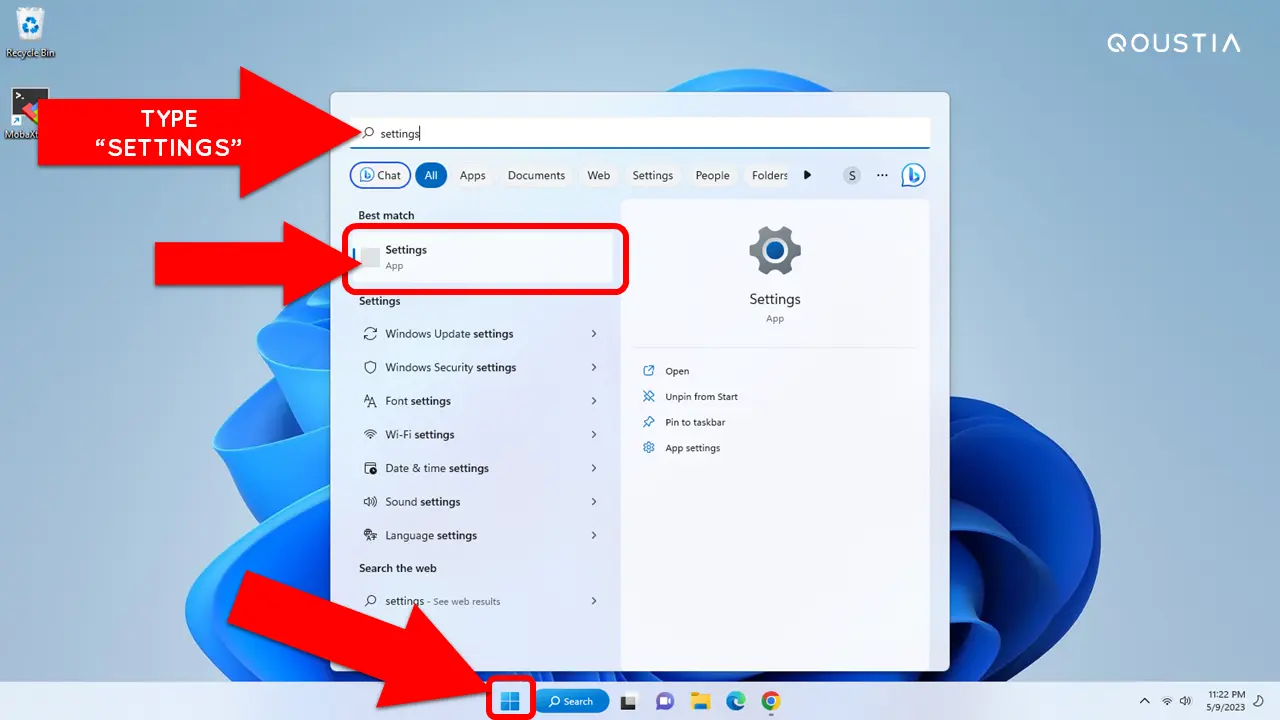Select the All filter tab
Screen dimensions: 1280x720
coord(431,175)
